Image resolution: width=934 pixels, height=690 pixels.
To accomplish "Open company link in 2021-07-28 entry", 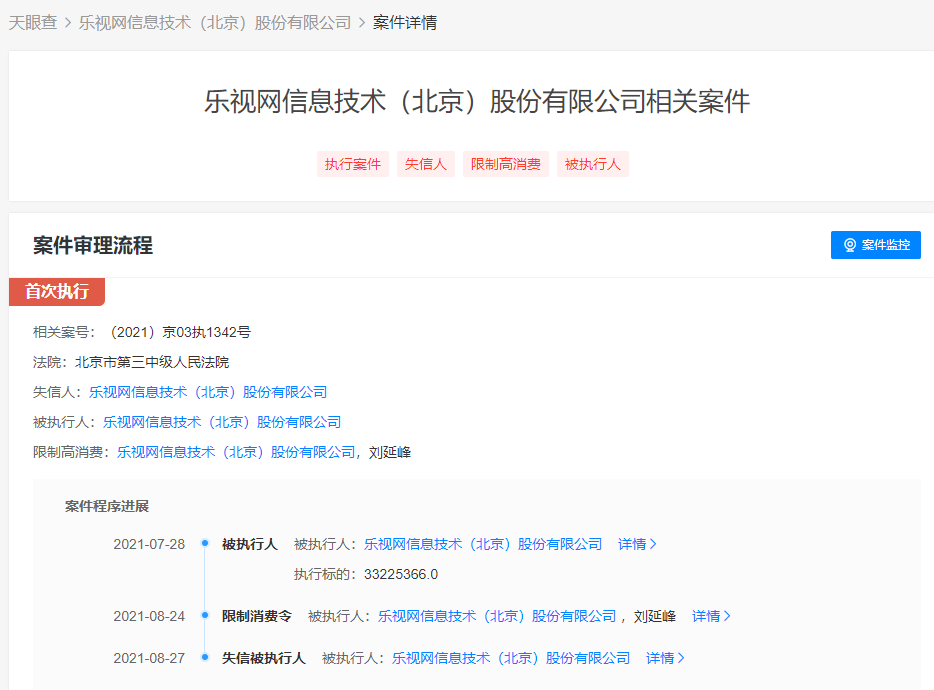I will pos(483,544).
